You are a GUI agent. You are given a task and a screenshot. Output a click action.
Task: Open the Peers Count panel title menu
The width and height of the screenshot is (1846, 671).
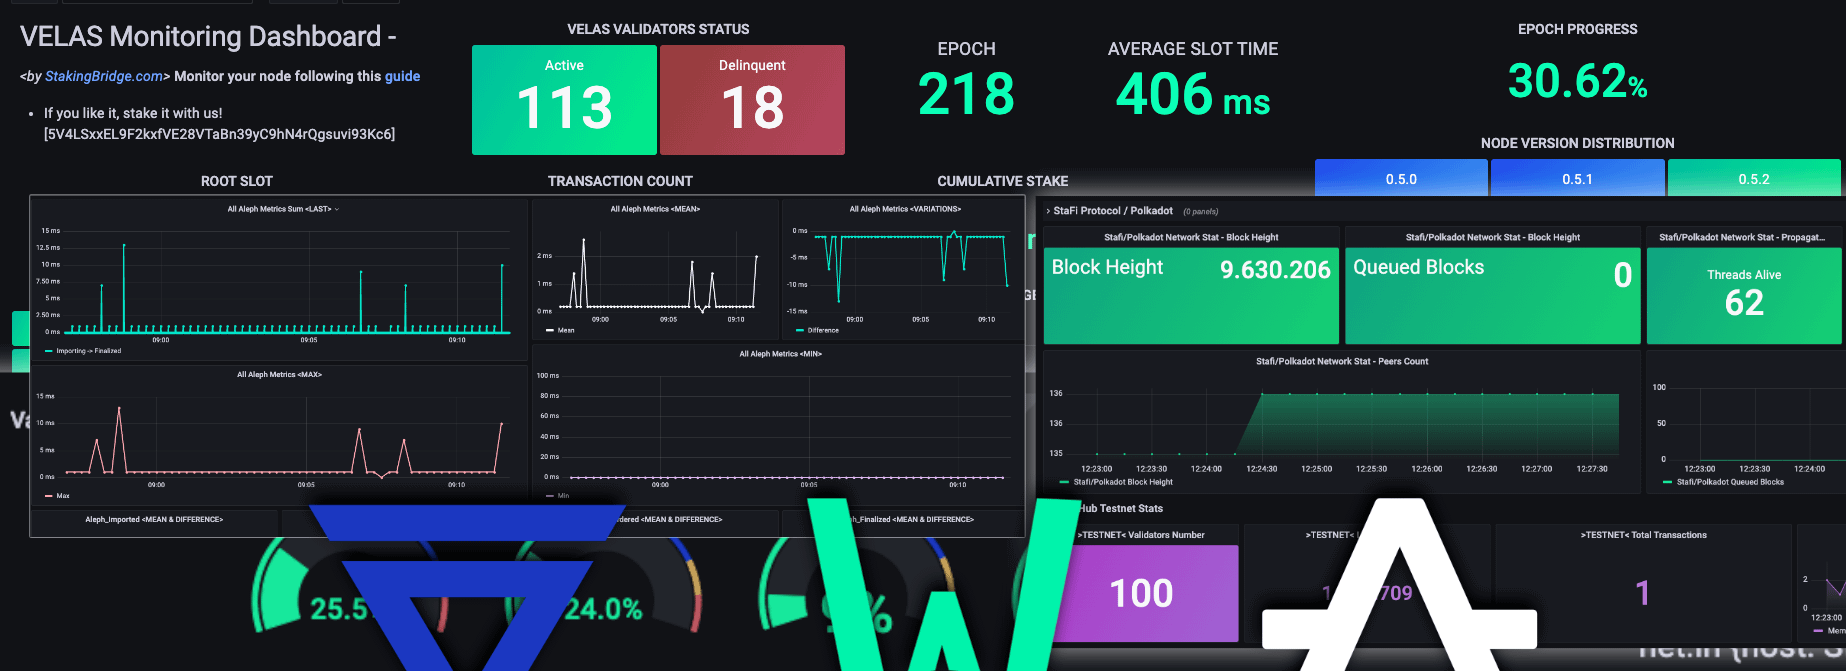(1342, 362)
